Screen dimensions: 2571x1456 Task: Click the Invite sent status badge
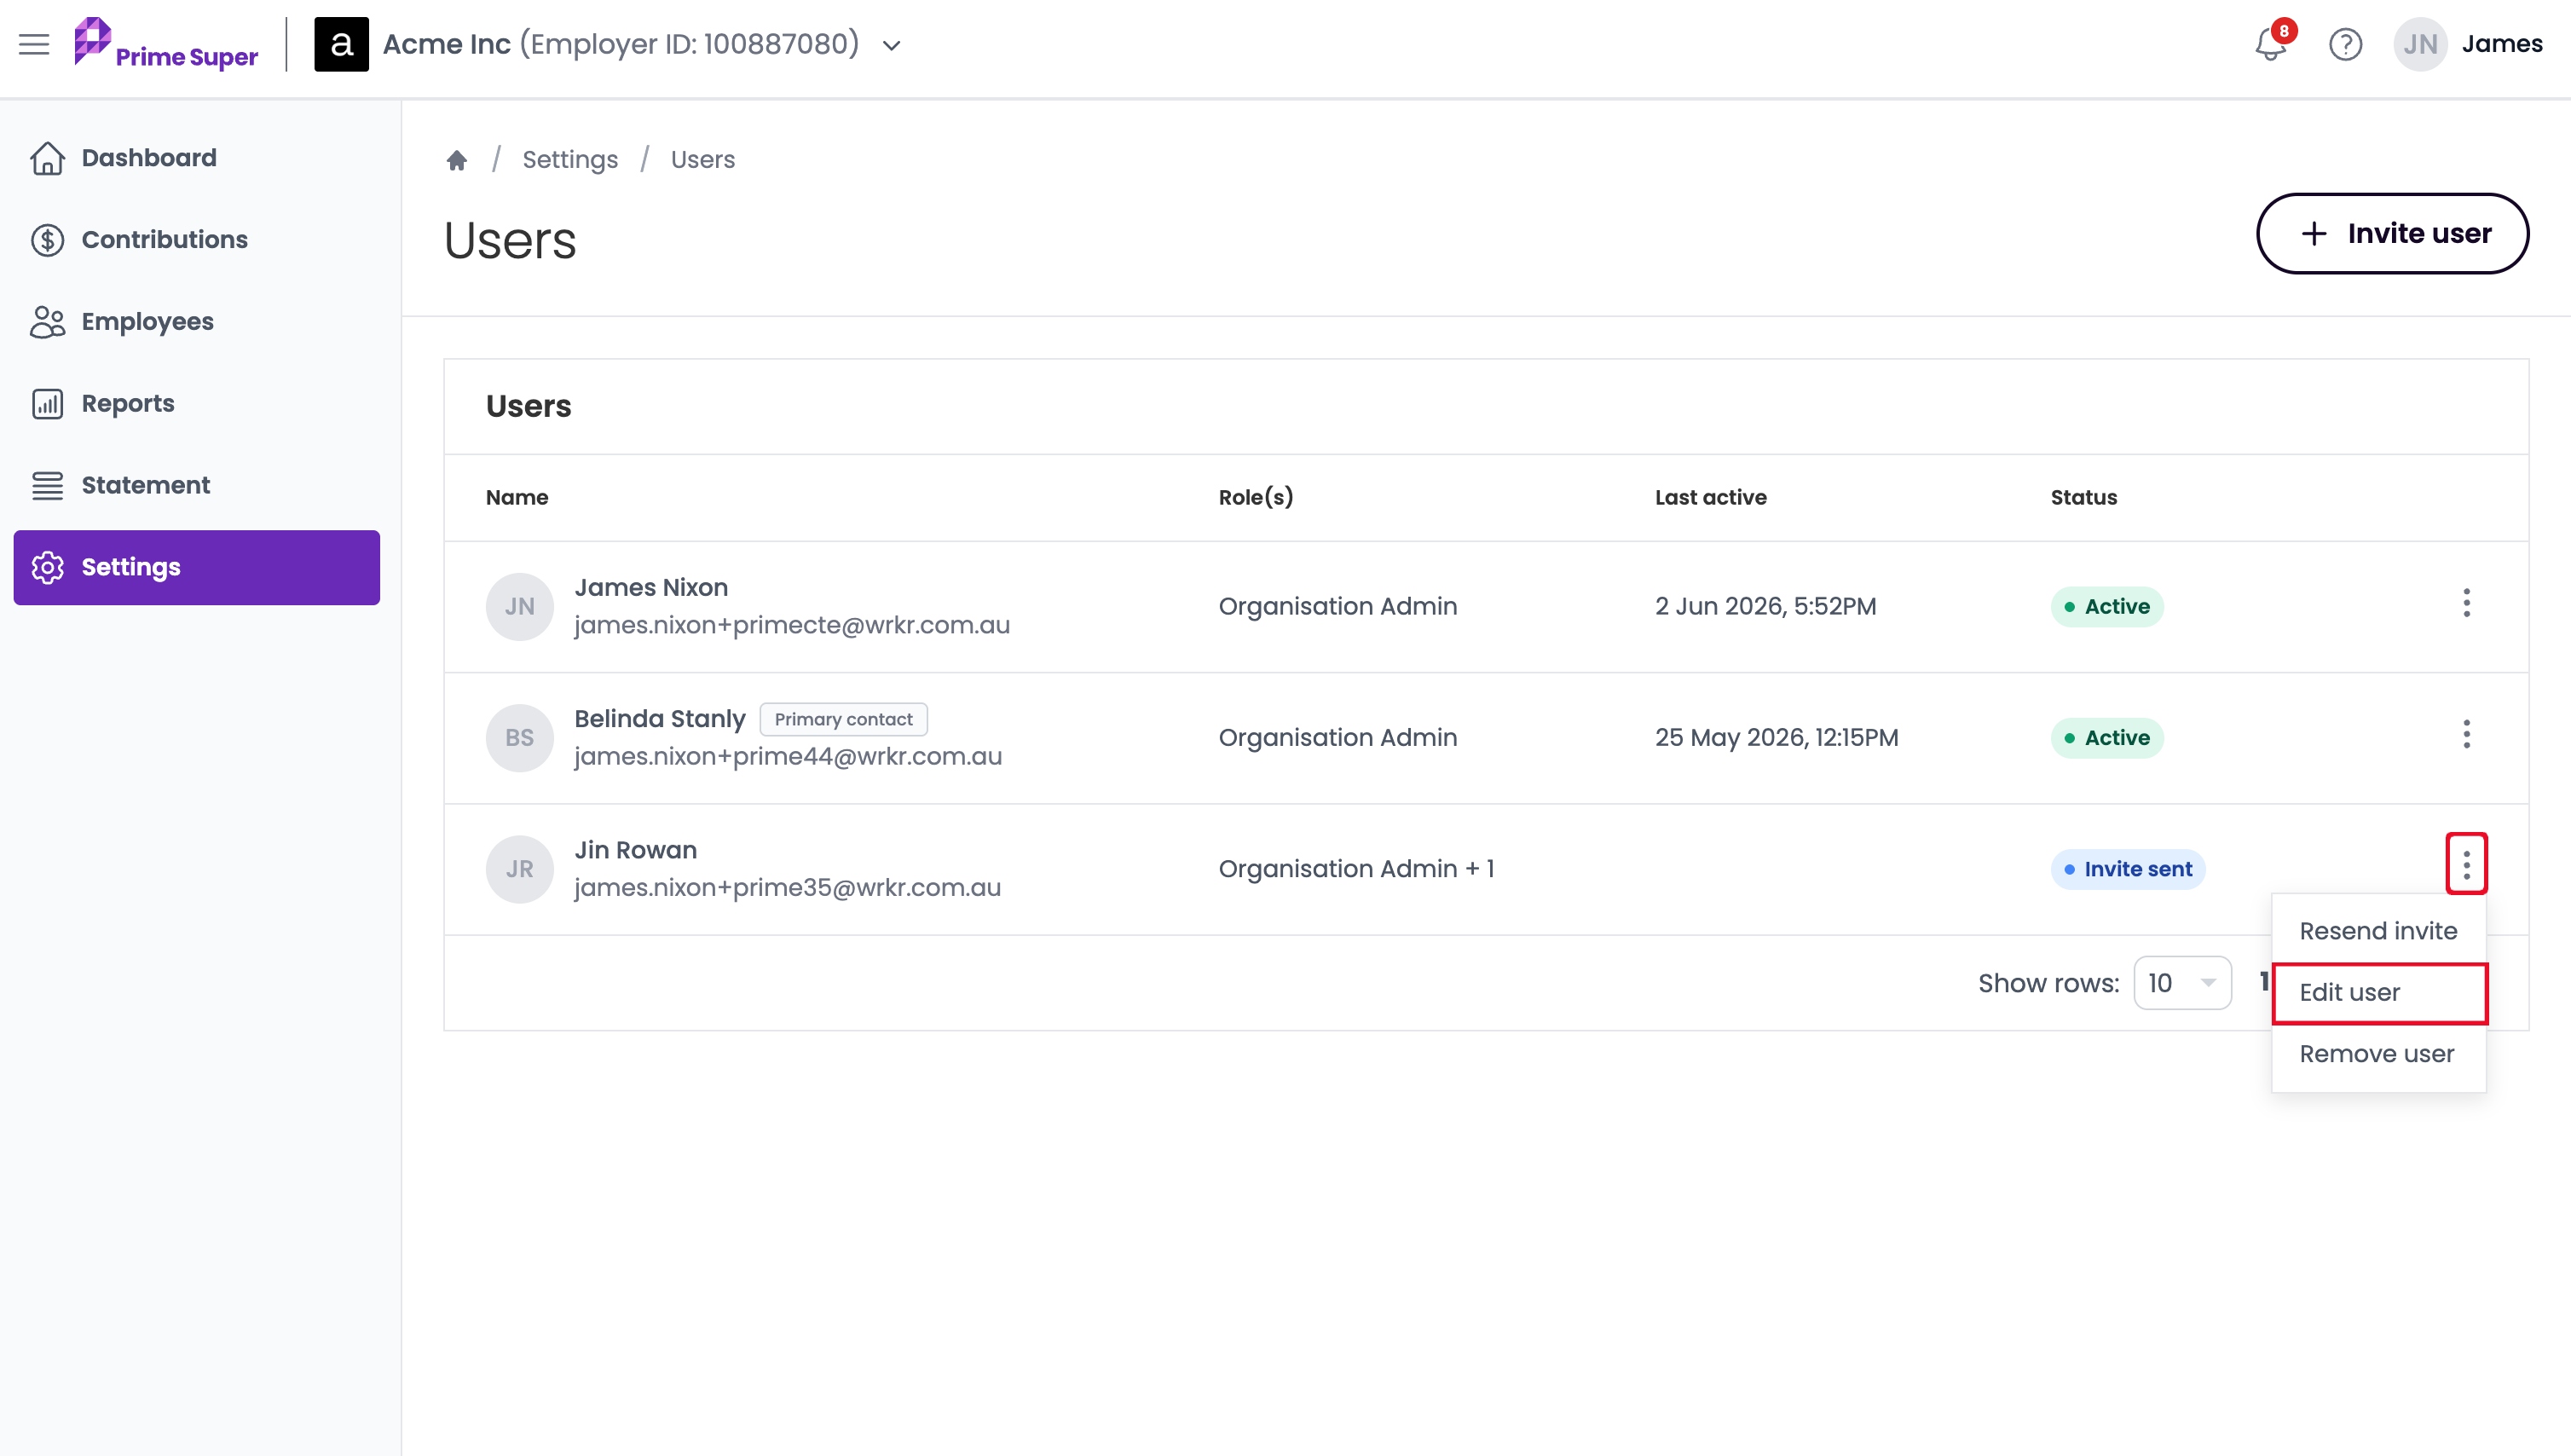pyautogui.click(x=2127, y=869)
